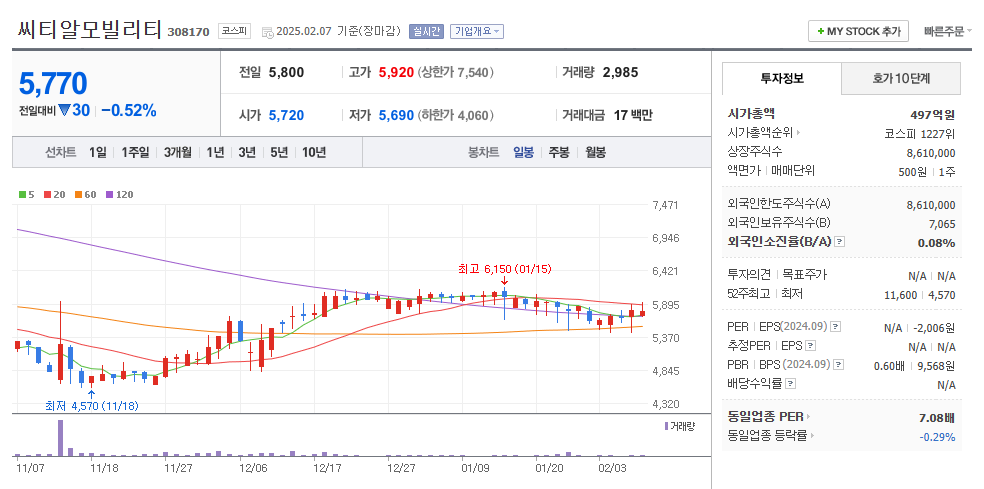Viewport: 984px width, 489px height.
Task: Click the -0.29% sector change value
Action: 938,436
